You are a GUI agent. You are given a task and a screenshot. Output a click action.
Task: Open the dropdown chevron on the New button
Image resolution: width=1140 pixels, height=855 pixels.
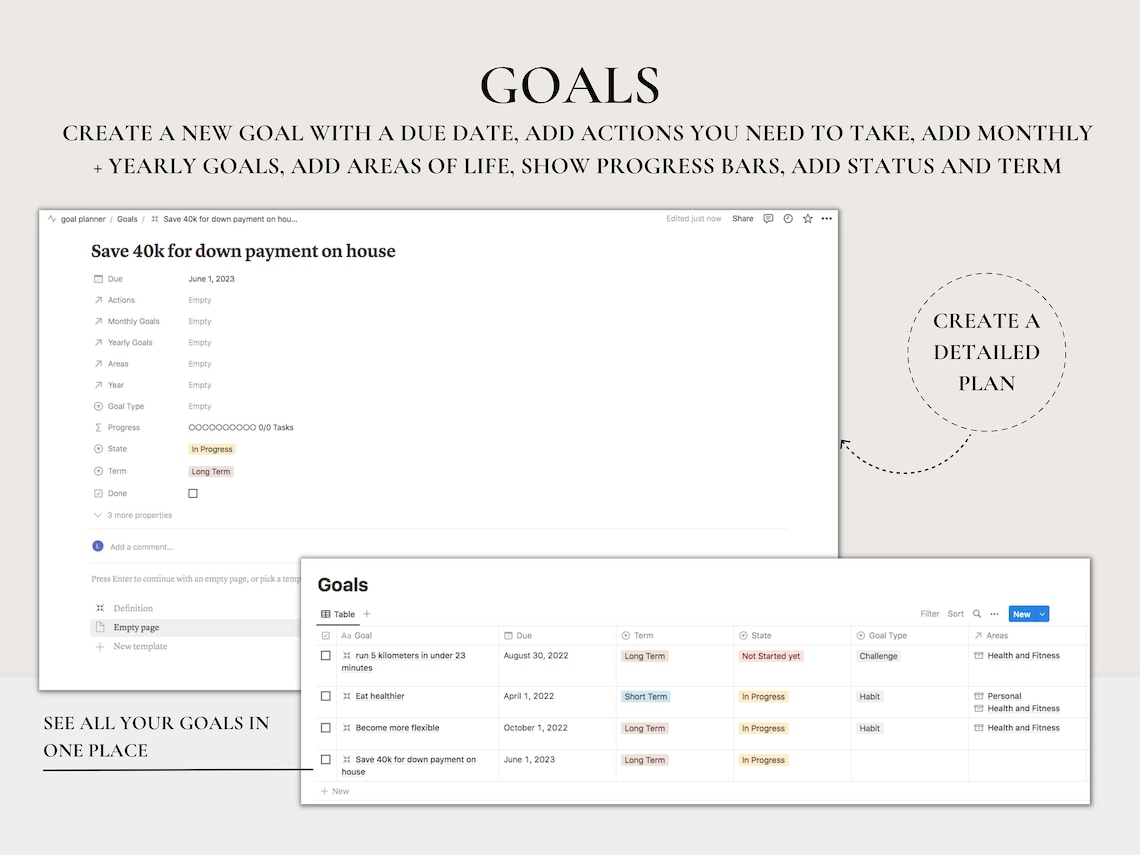tap(1040, 613)
